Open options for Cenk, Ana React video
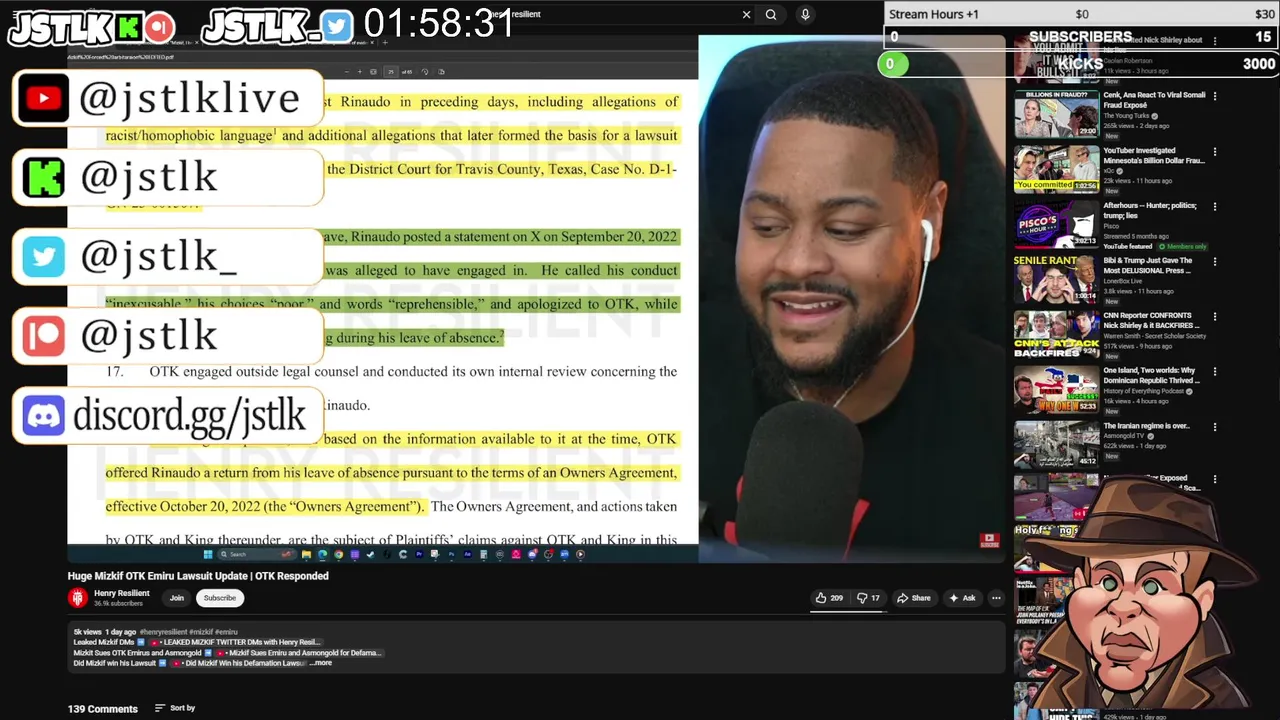 [1215, 96]
